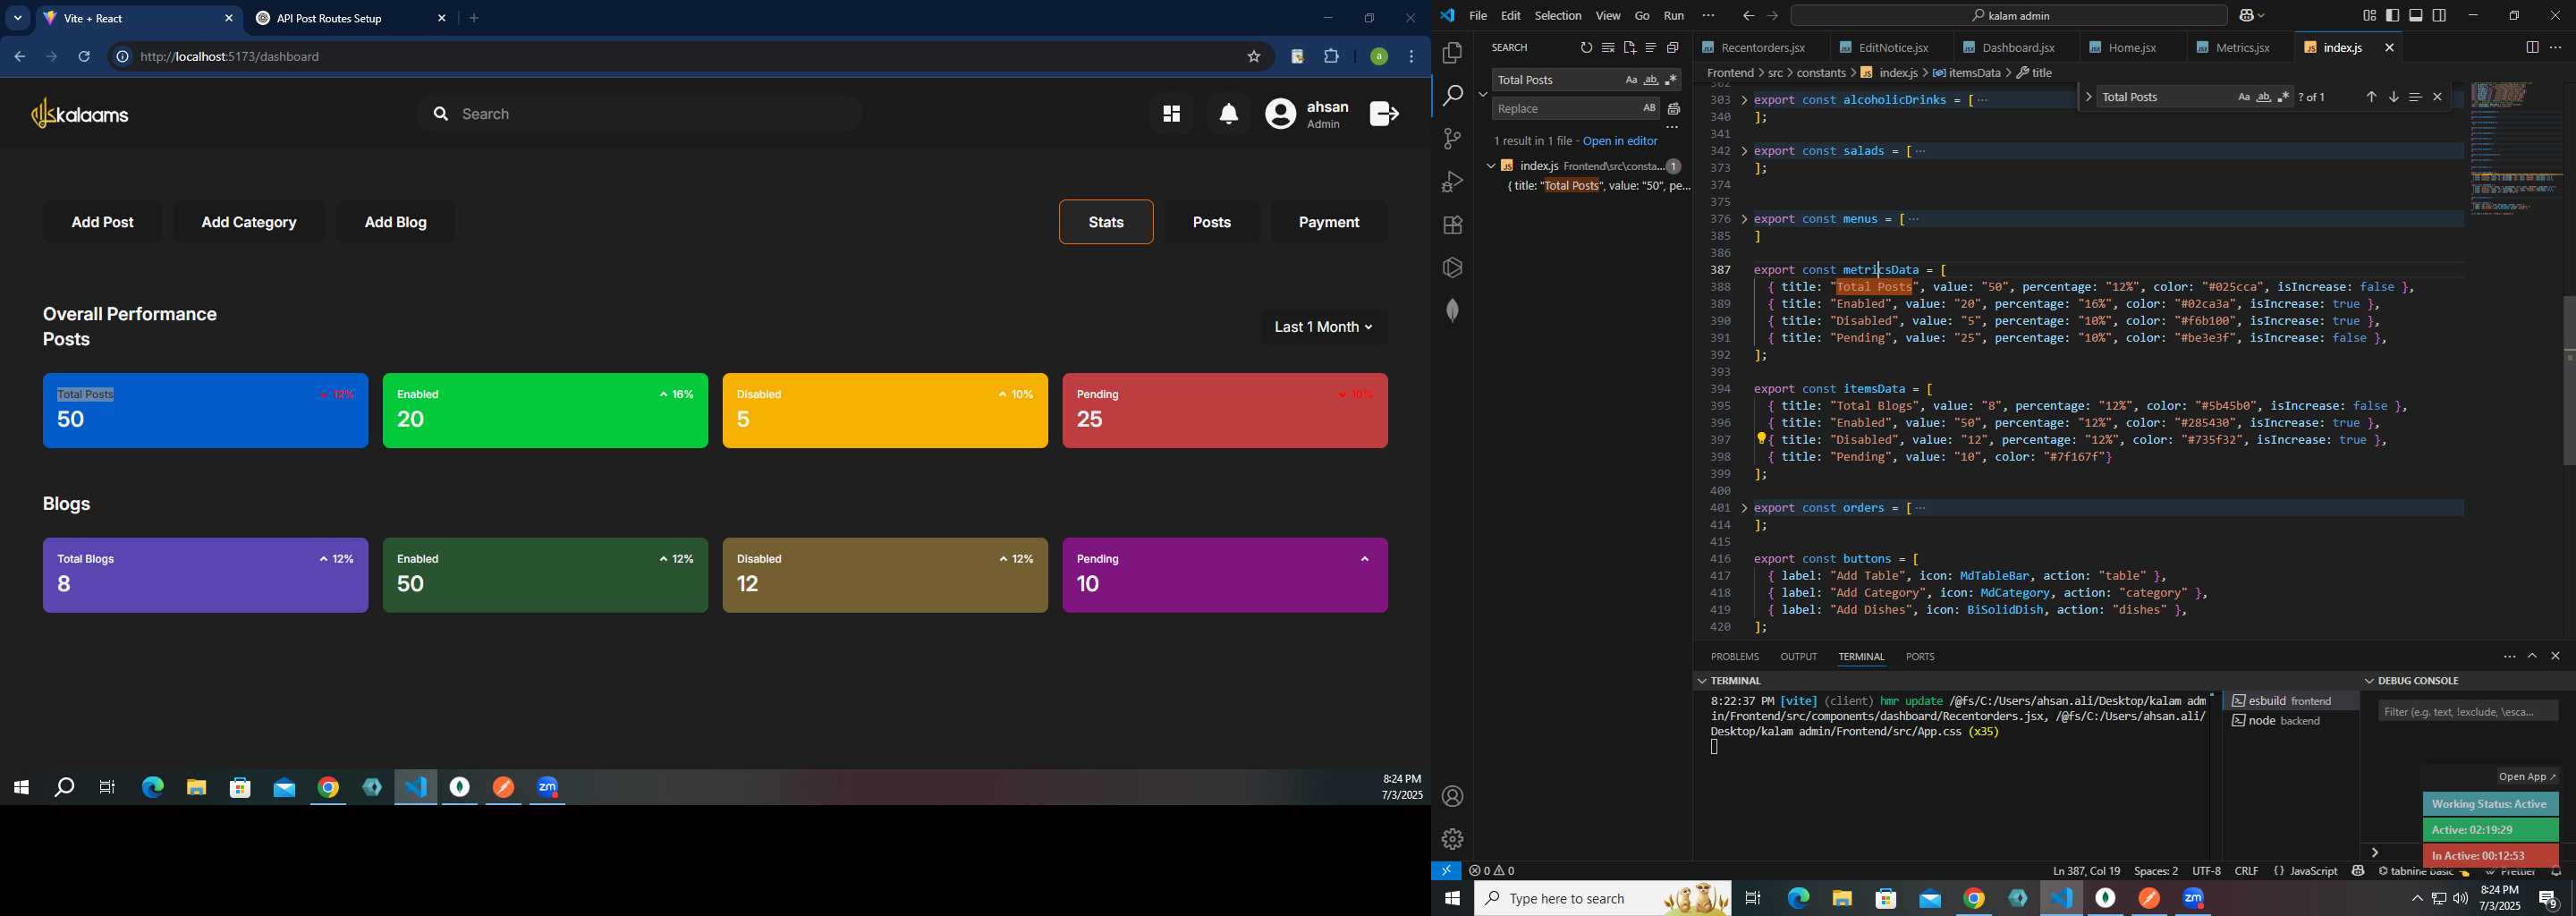Open the Last 1 Month dropdown

coord(1323,327)
